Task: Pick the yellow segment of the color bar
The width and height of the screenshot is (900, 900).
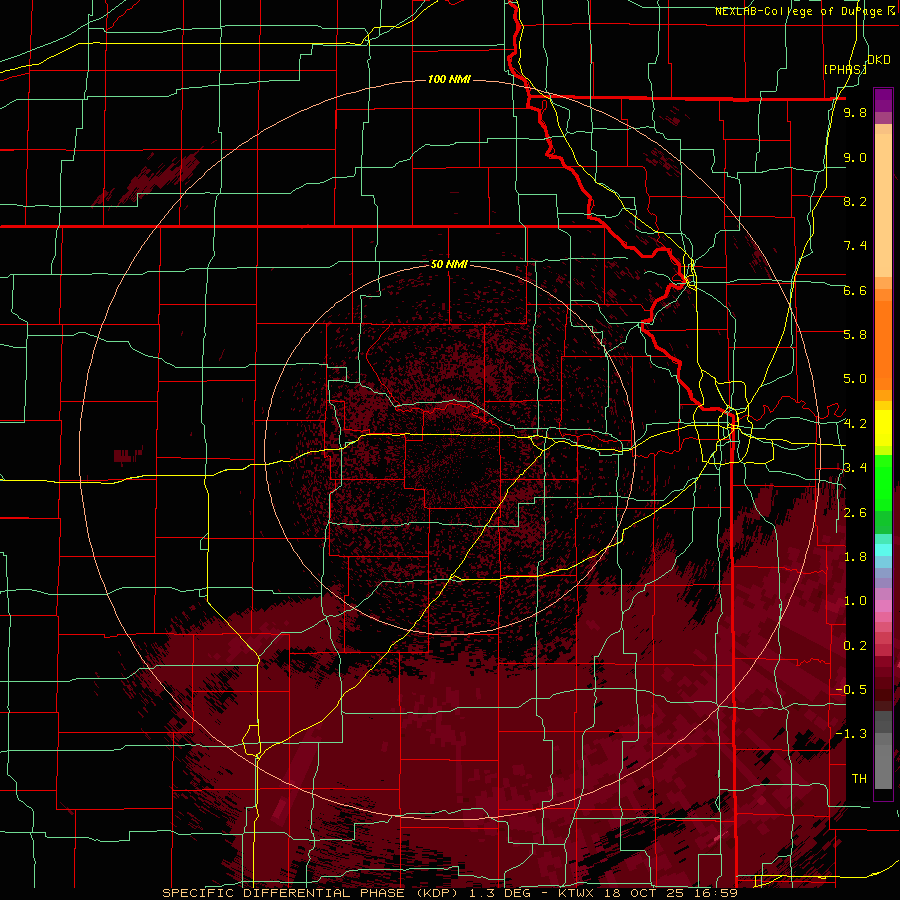Action: pos(883,428)
